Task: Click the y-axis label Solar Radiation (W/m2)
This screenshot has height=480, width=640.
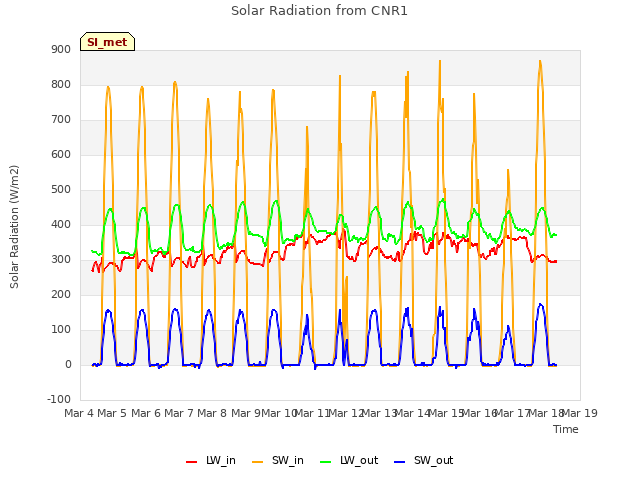Action: click(x=14, y=227)
